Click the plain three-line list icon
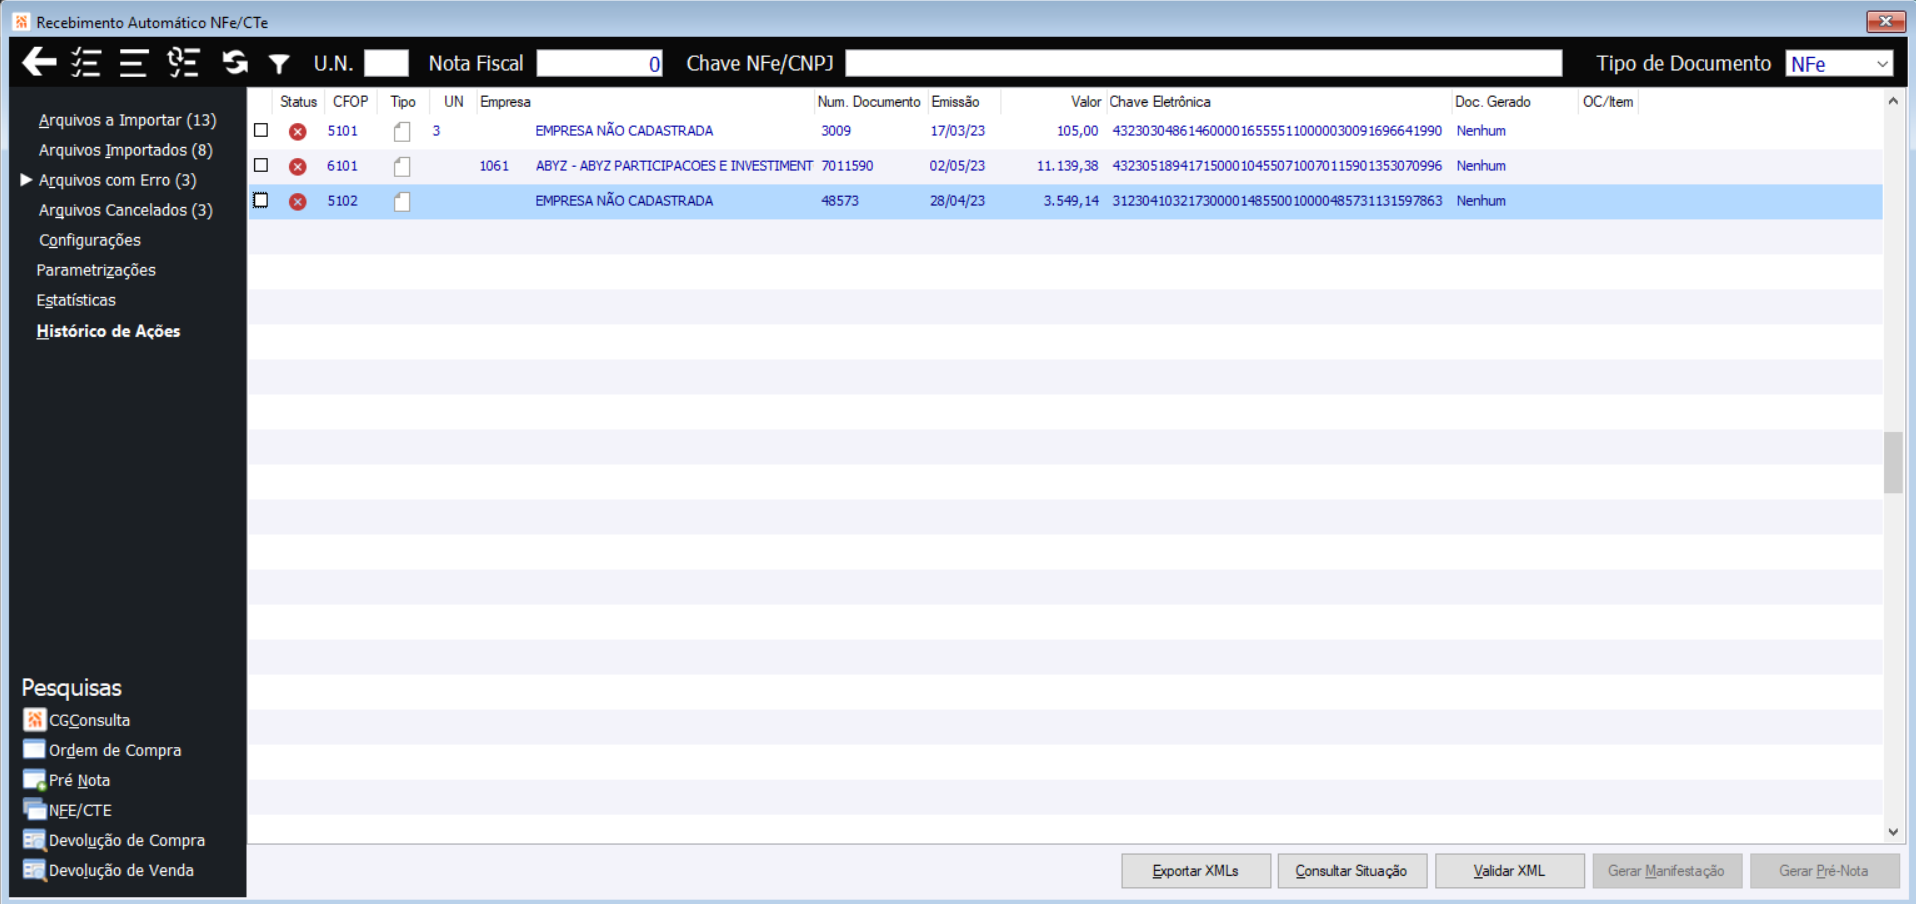This screenshot has height=904, width=1916. tap(133, 63)
